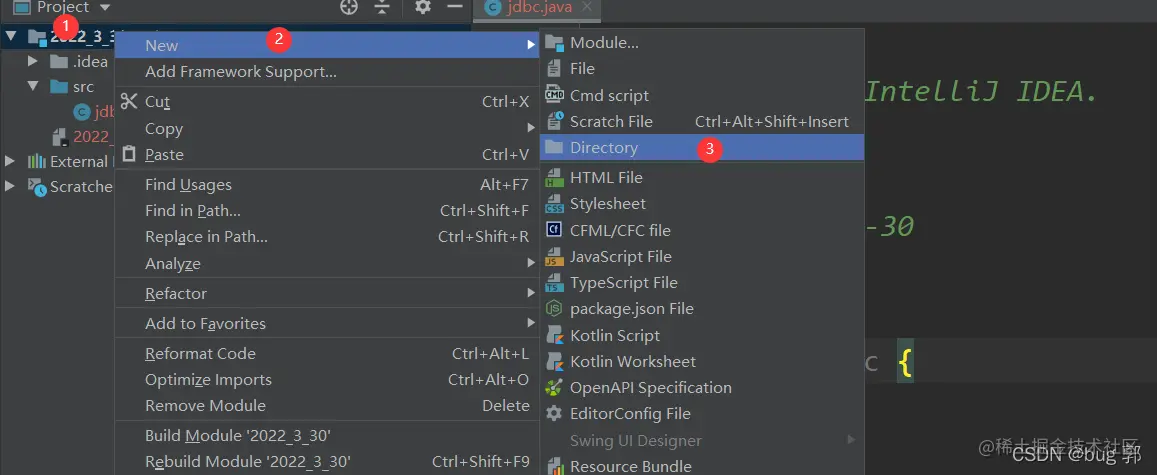Create a new Scratch File
Screen dimensions: 1157x475
702,121
